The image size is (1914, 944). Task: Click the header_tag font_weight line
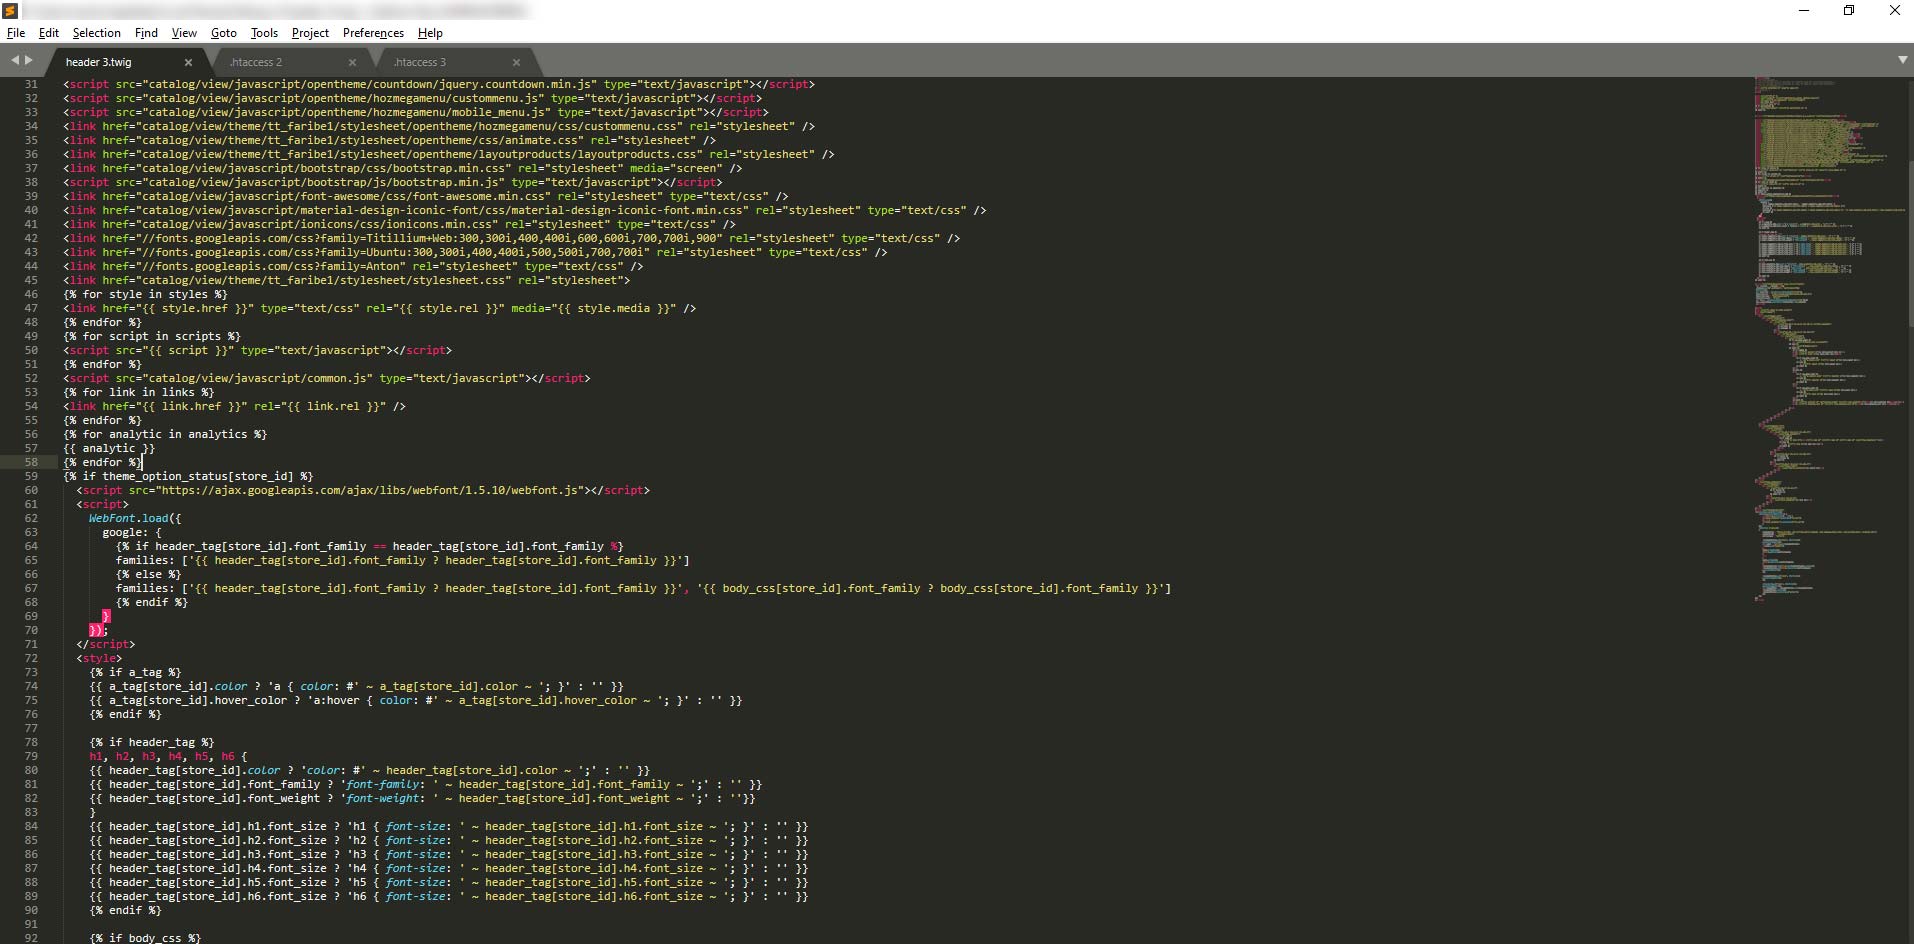[x=423, y=798]
